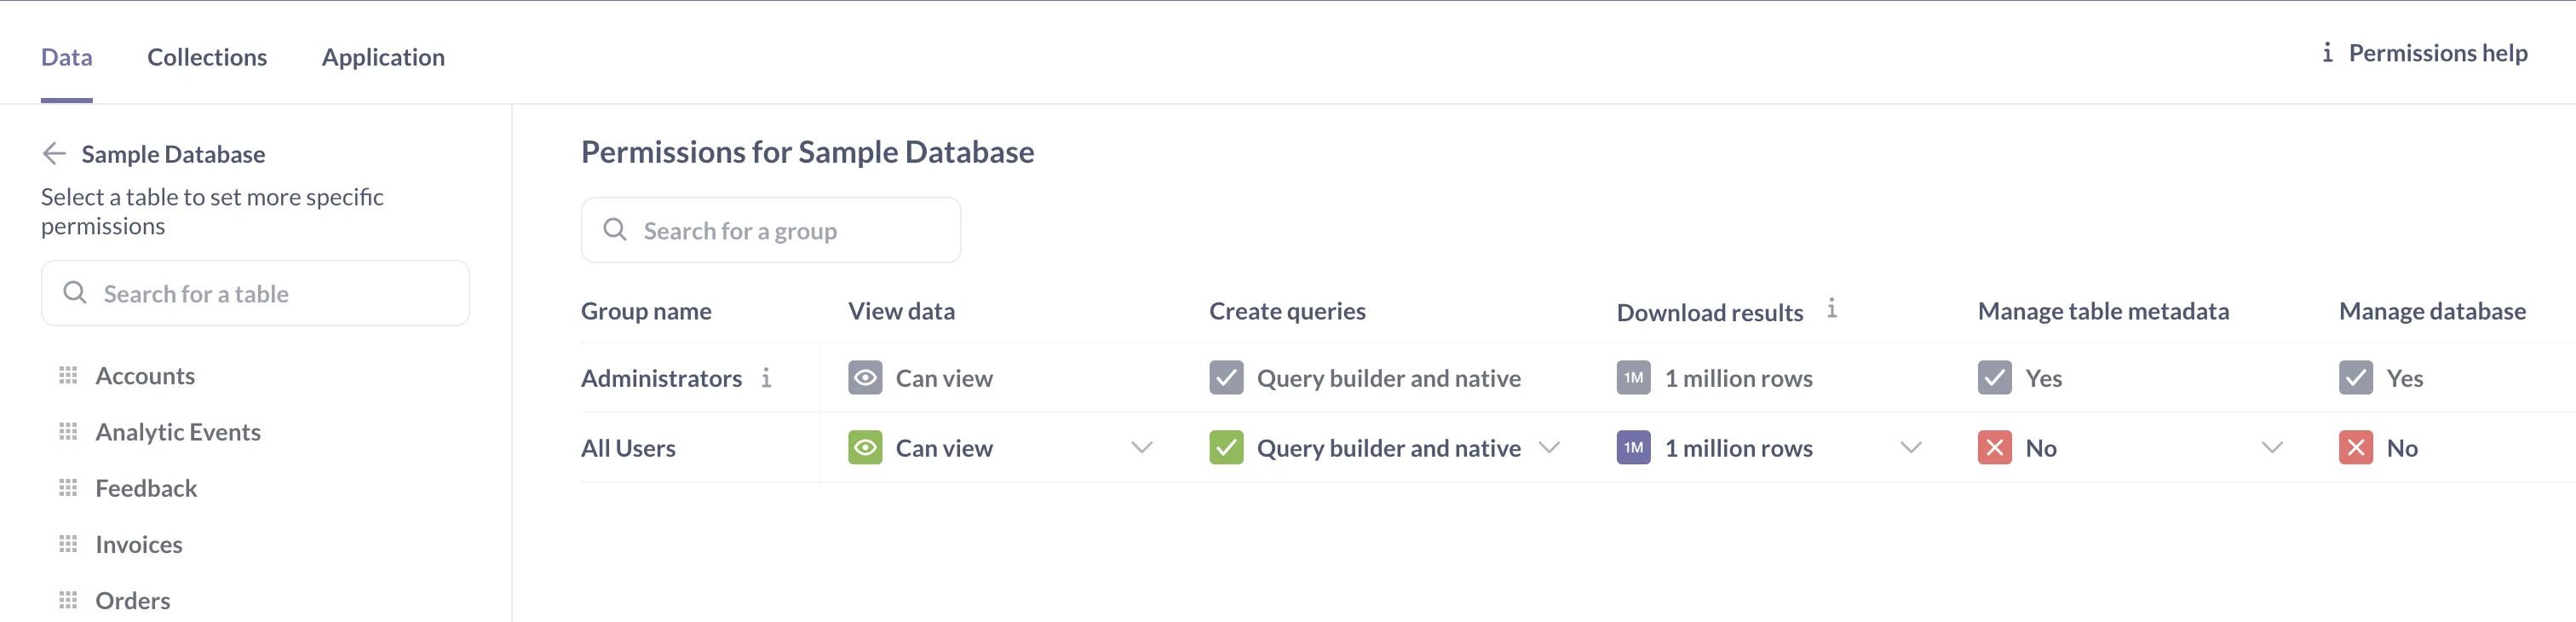Select the Feedback table

pyautogui.click(x=146, y=487)
